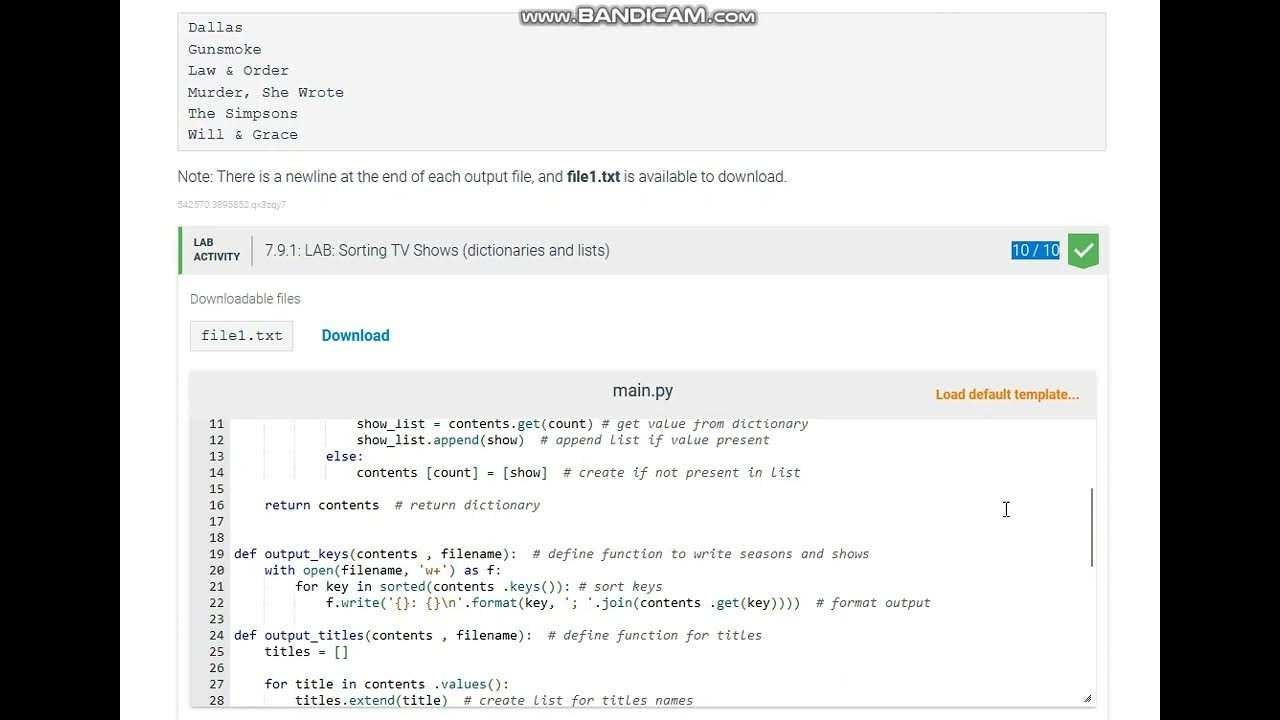
Task: Place cursor on 'titles.extend(title)' line
Action: point(371,700)
